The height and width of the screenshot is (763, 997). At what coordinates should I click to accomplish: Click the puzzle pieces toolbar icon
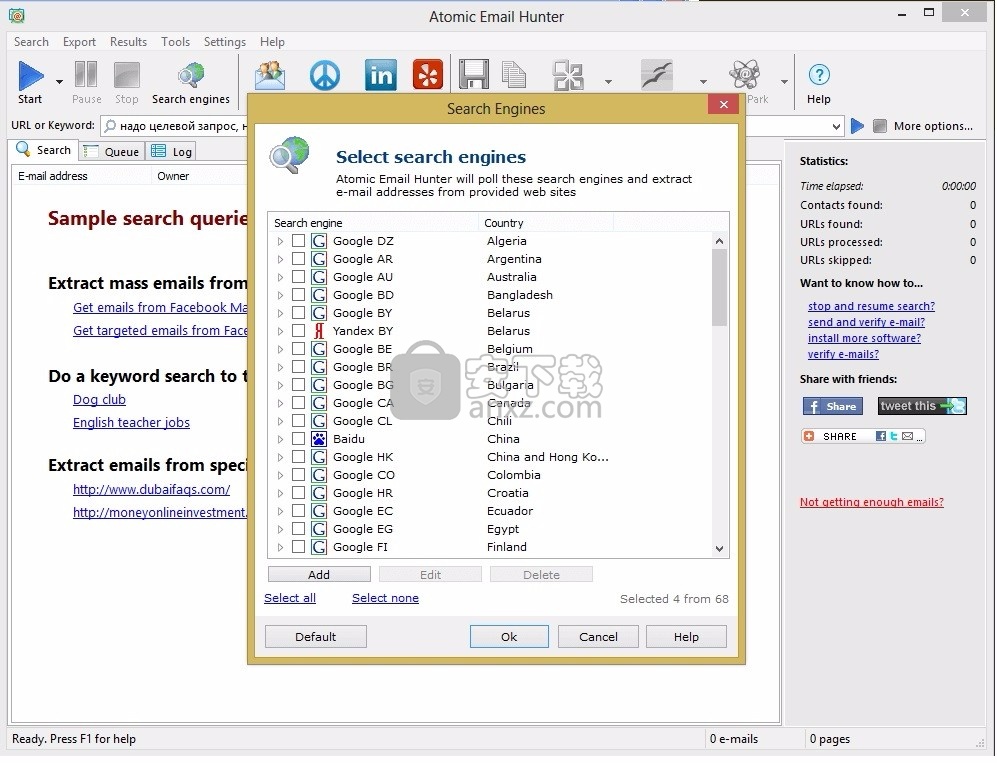tap(568, 76)
